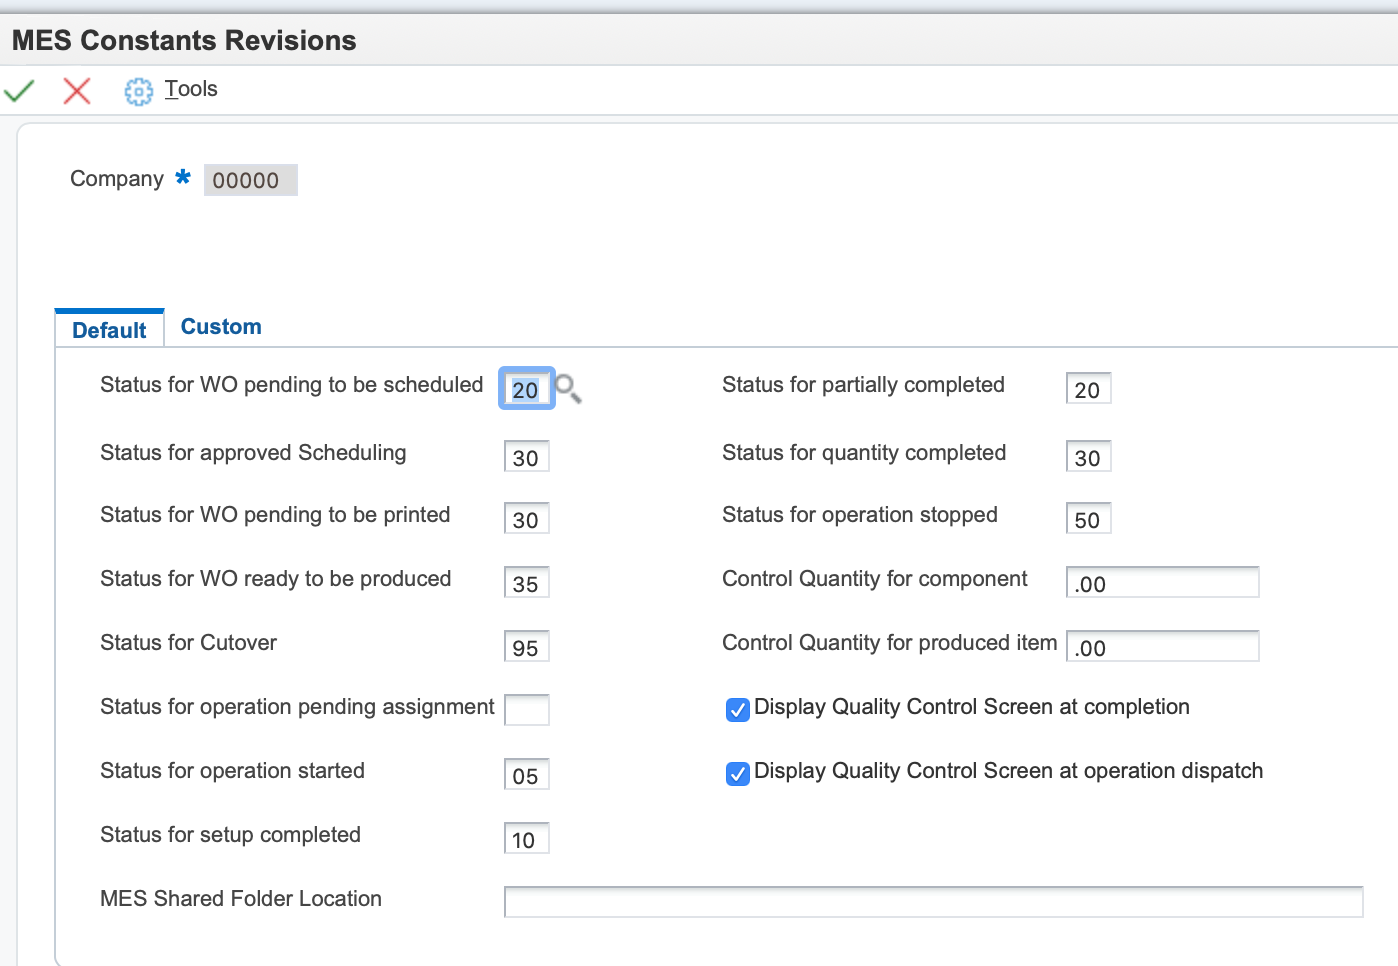The height and width of the screenshot is (966, 1398).
Task: Switch to the Custom tab
Action: [x=221, y=327]
